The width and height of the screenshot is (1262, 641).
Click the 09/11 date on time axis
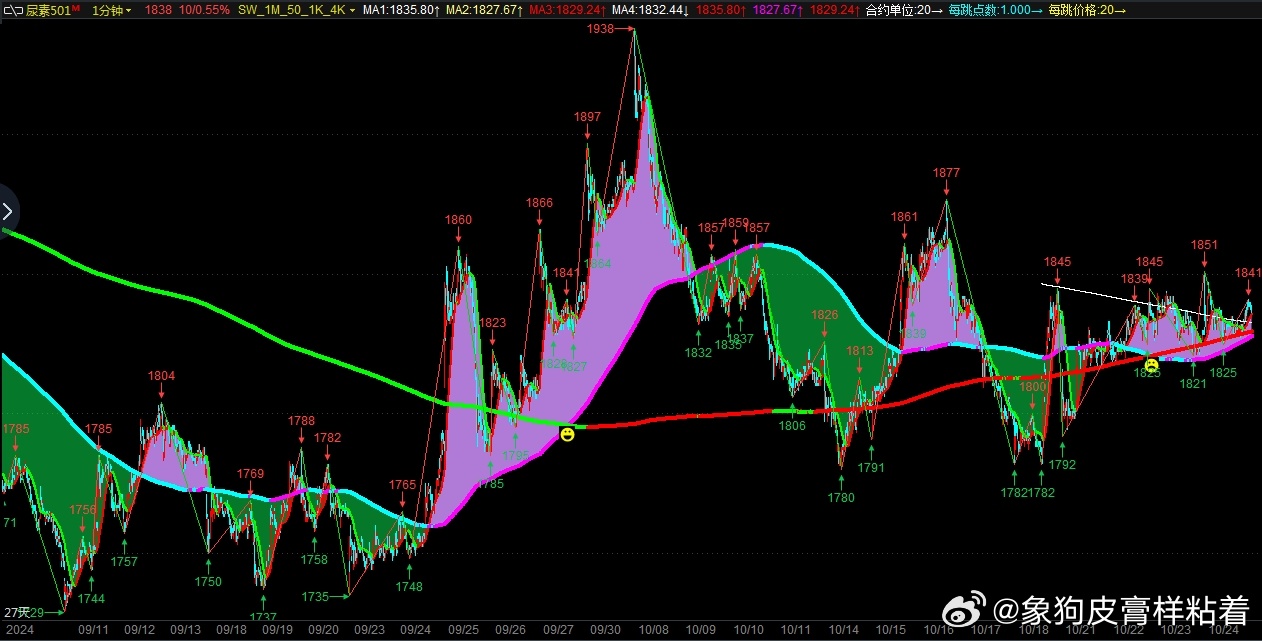click(93, 630)
